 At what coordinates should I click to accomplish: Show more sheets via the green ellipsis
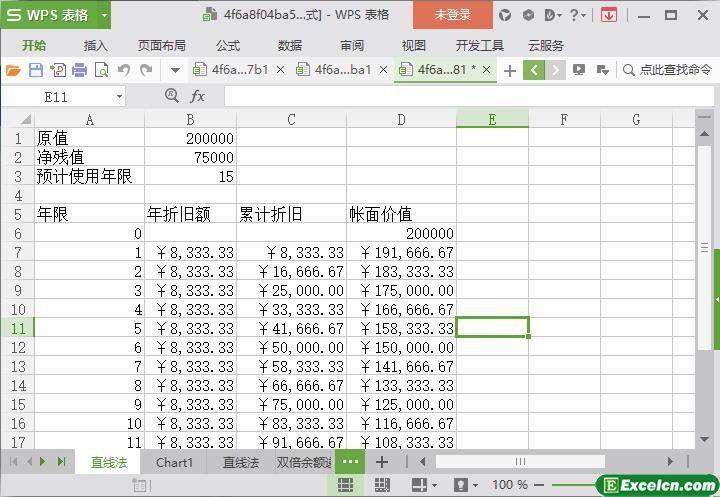coord(350,462)
